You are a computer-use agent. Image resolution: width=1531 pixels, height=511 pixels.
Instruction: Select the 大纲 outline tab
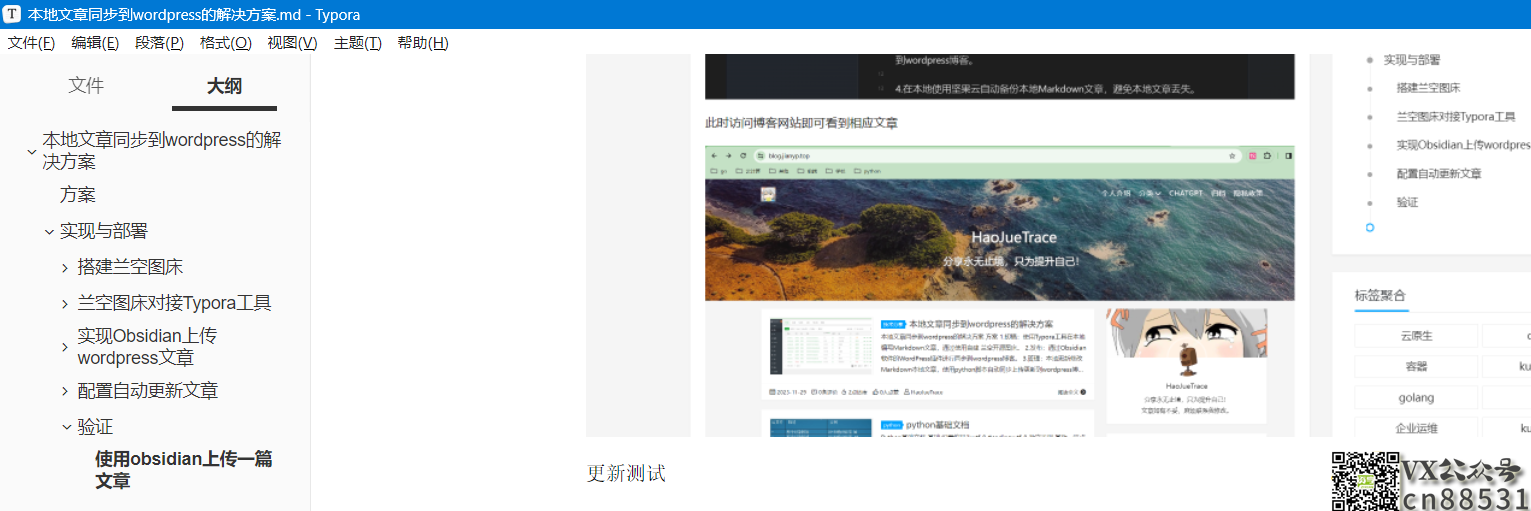pyautogui.click(x=224, y=86)
